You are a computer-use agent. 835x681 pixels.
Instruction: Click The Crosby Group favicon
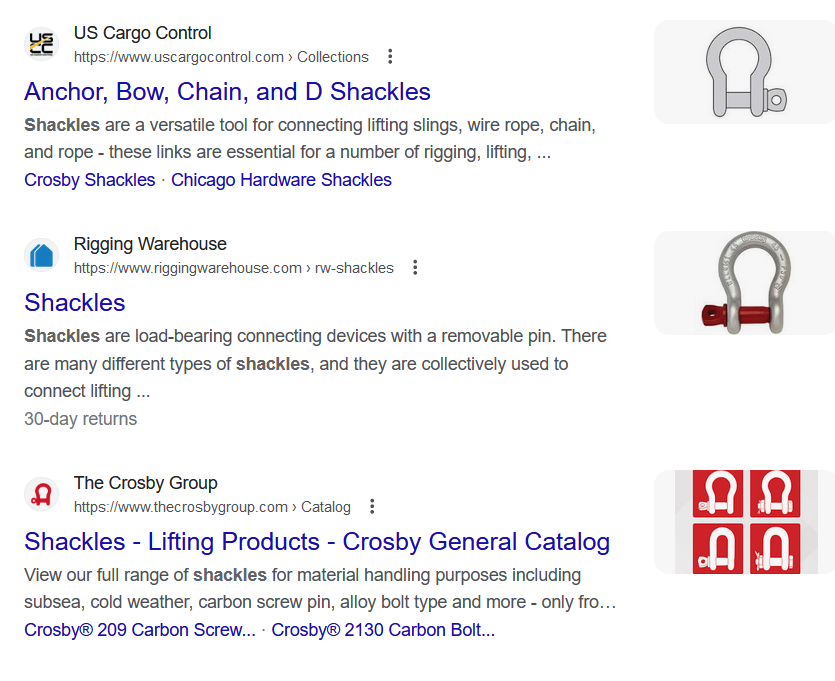(x=41, y=494)
